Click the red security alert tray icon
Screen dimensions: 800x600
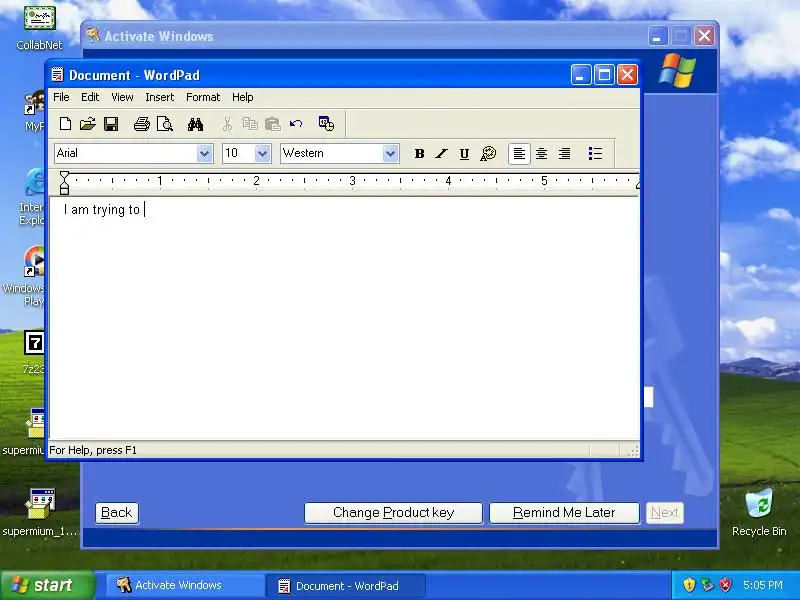pyautogui.click(x=726, y=585)
